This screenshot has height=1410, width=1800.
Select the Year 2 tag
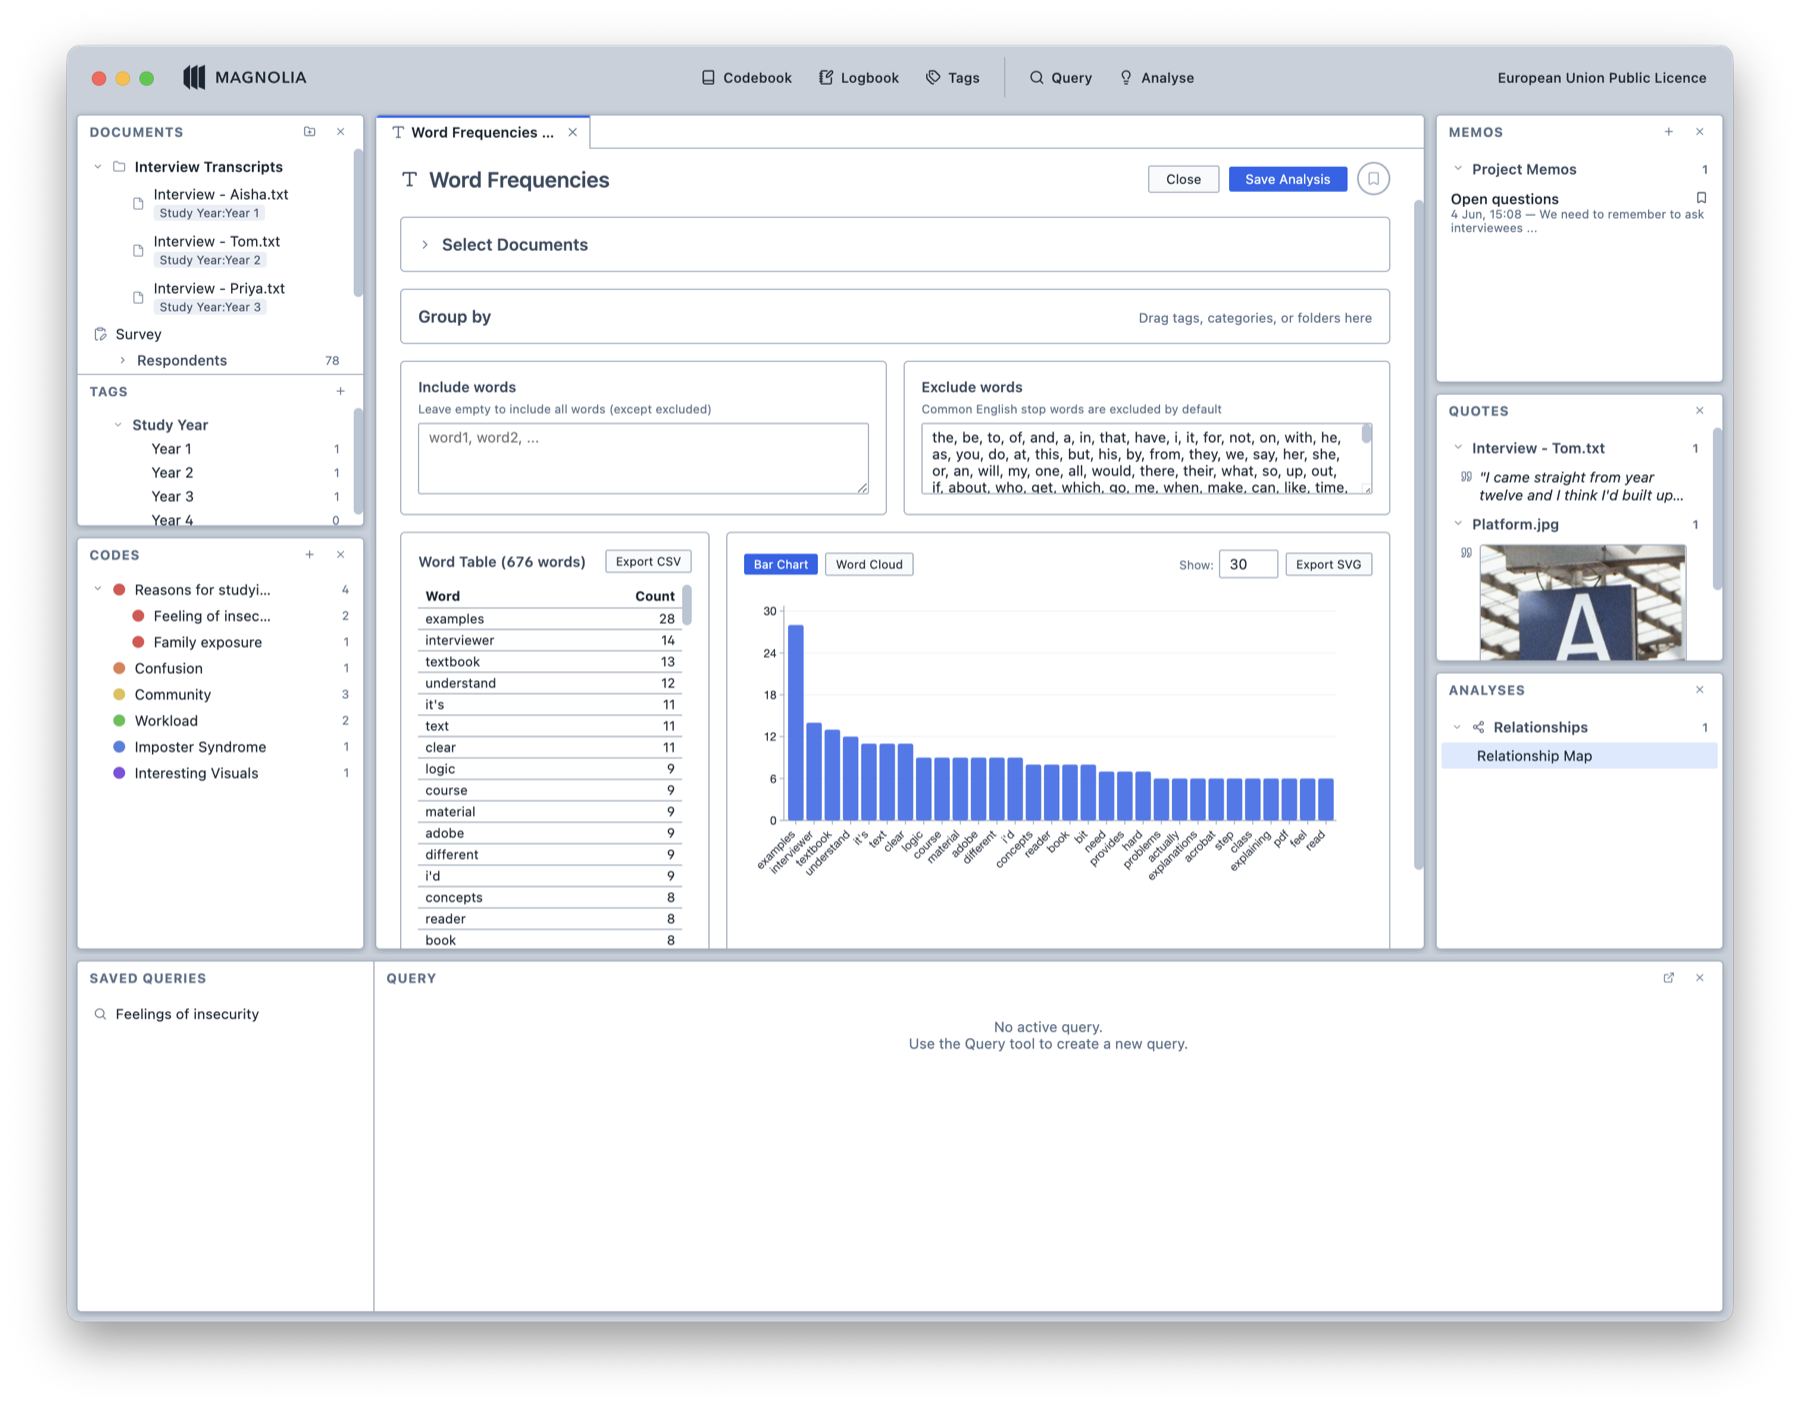coord(172,473)
